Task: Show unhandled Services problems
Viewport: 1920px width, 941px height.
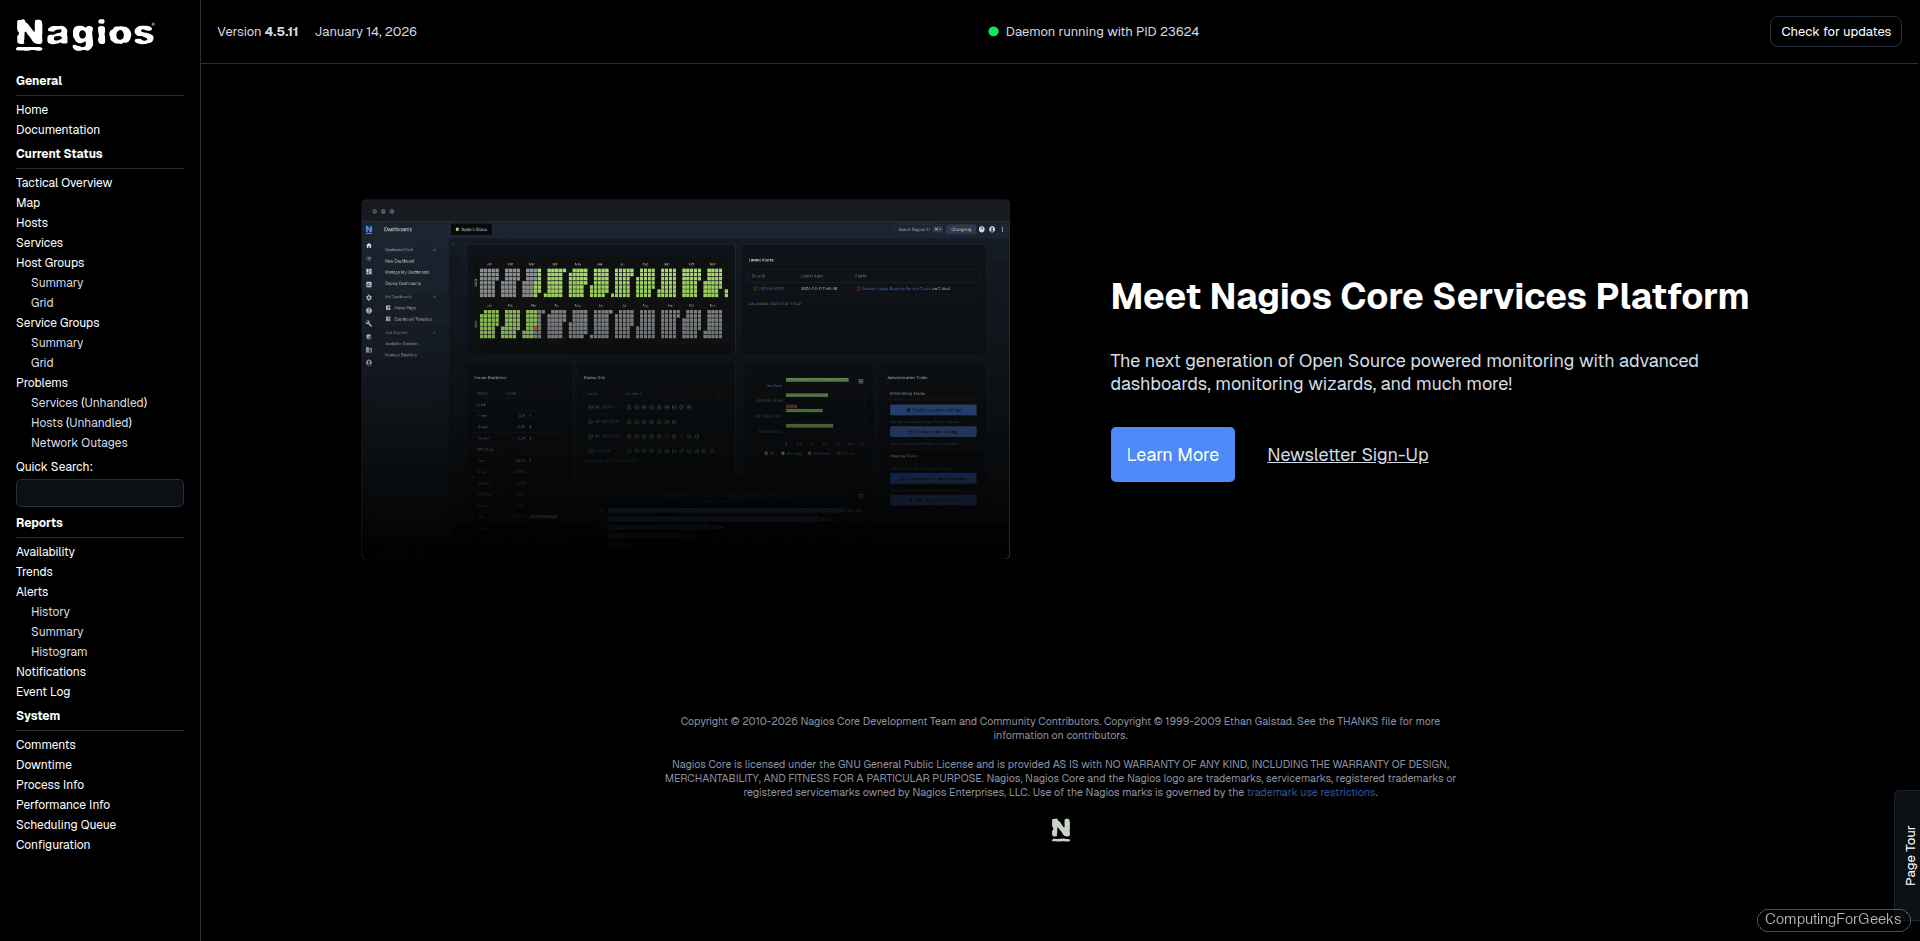Action: click(x=89, y=402)
